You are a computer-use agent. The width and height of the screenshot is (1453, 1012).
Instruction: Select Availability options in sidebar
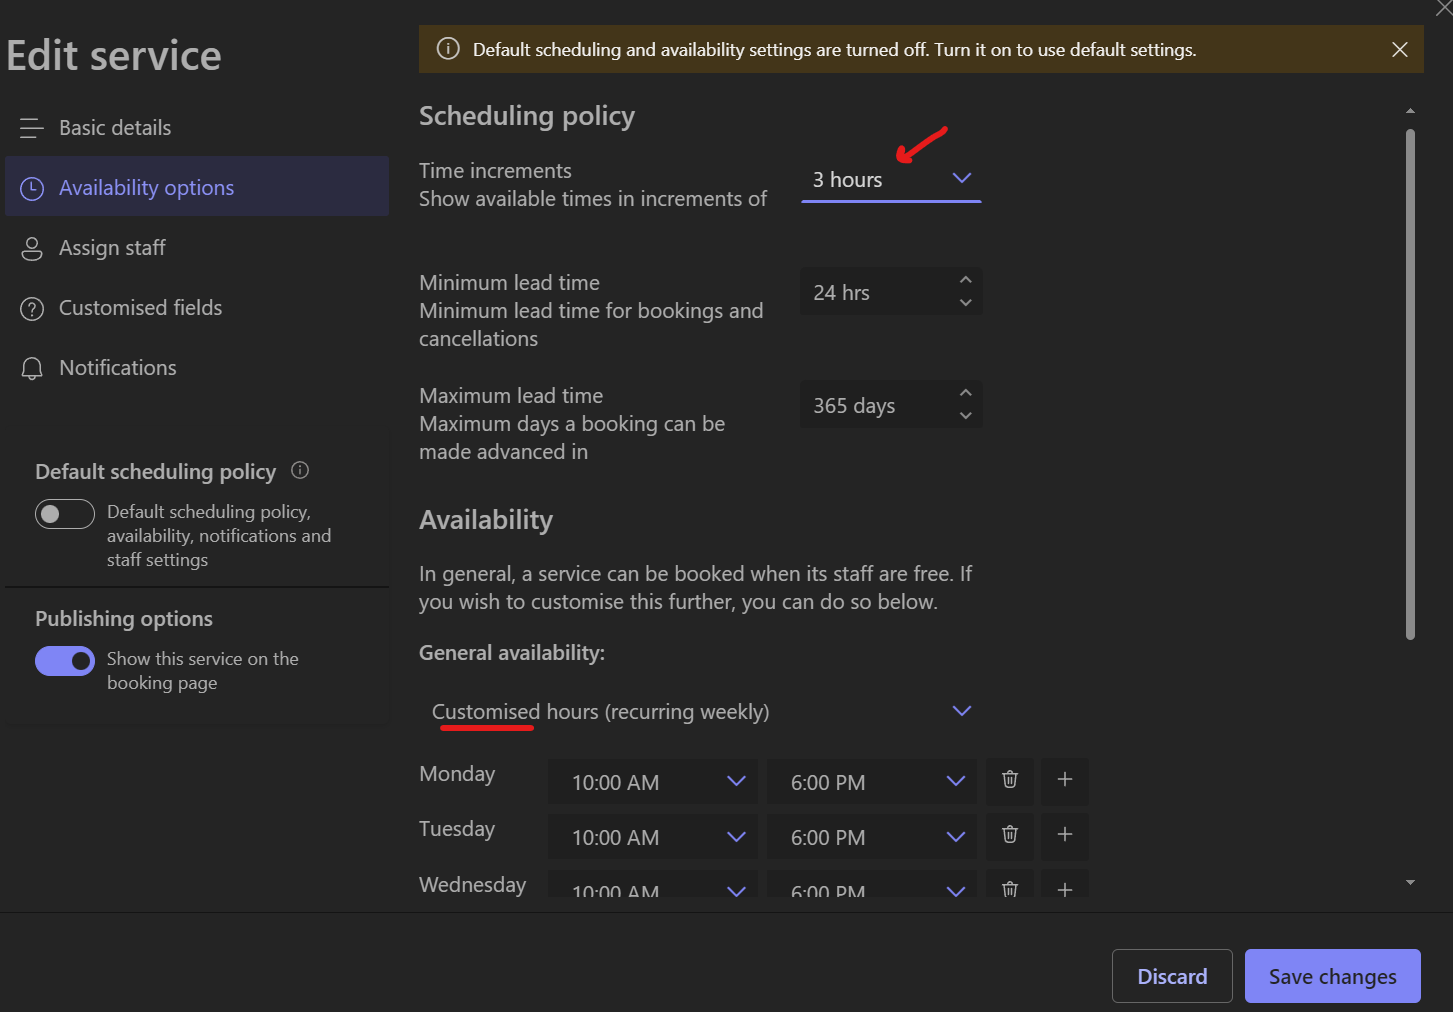pyautogui.click(x=197, y=187)
